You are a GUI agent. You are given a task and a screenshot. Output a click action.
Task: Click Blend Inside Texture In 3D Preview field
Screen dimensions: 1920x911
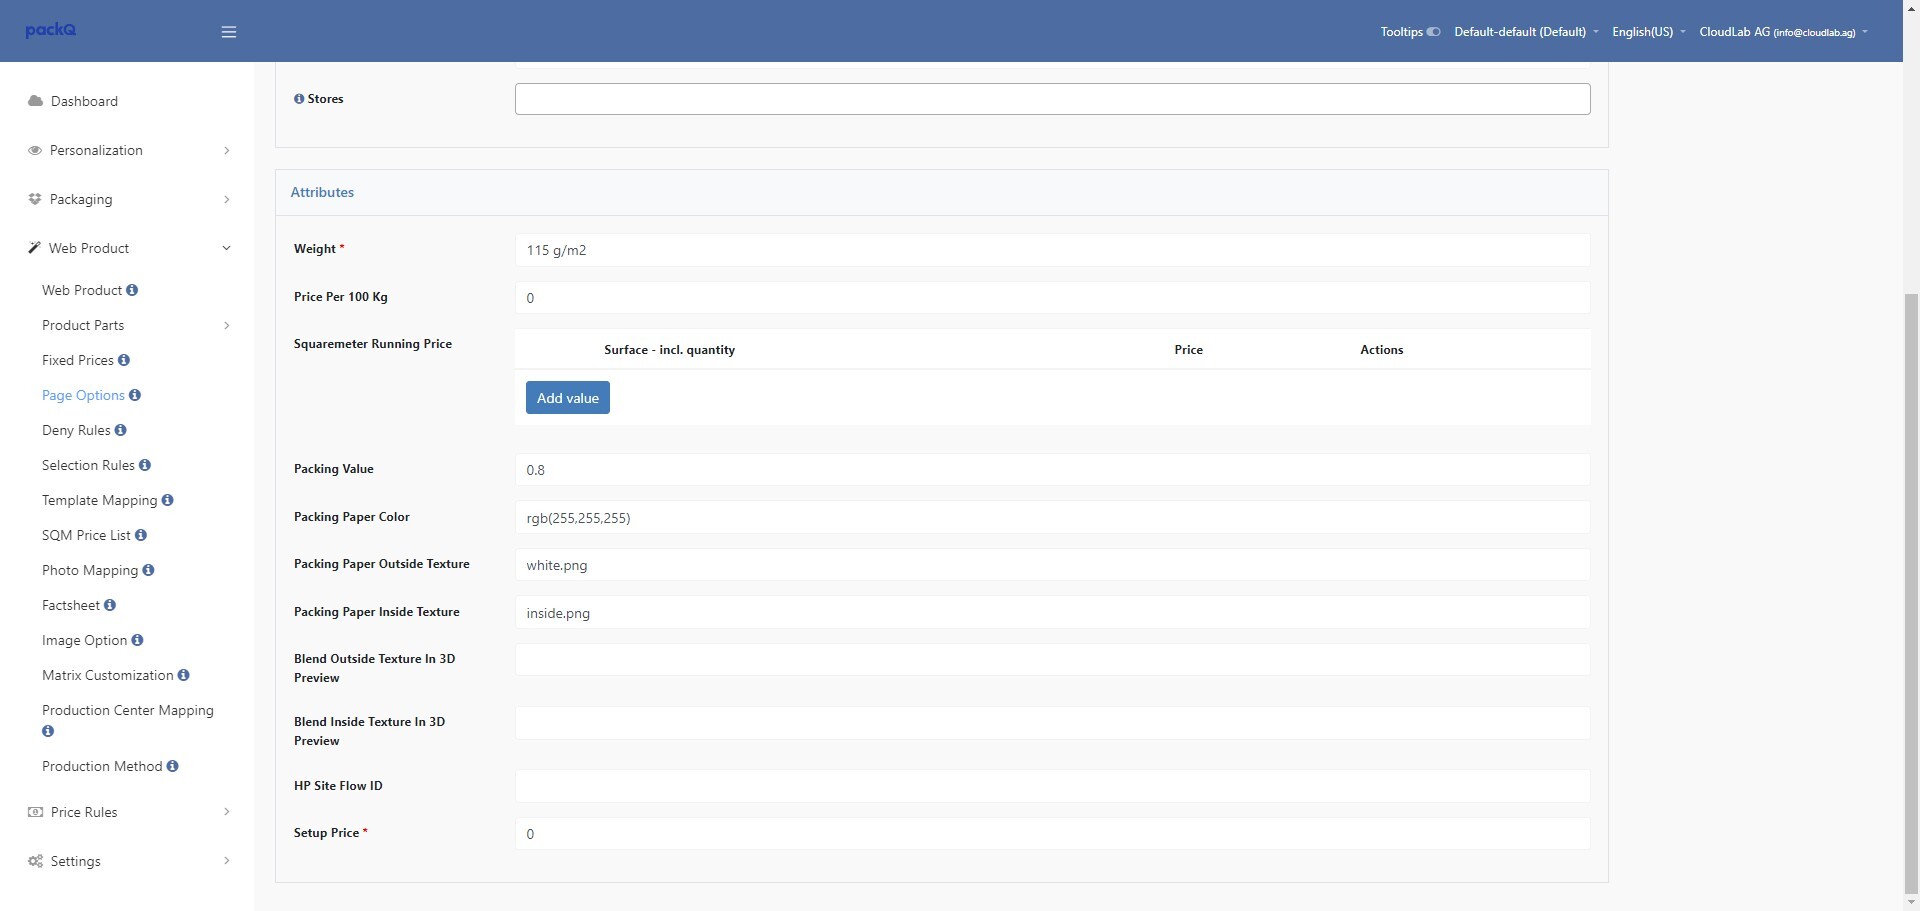point(1052,723)
